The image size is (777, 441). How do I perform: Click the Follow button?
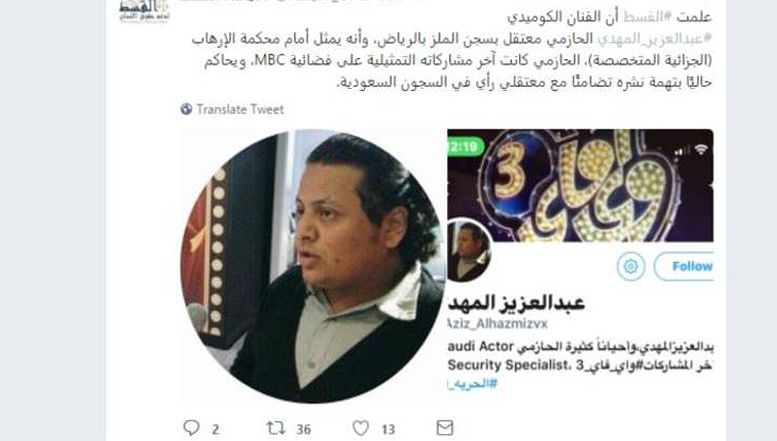point(684,267)
